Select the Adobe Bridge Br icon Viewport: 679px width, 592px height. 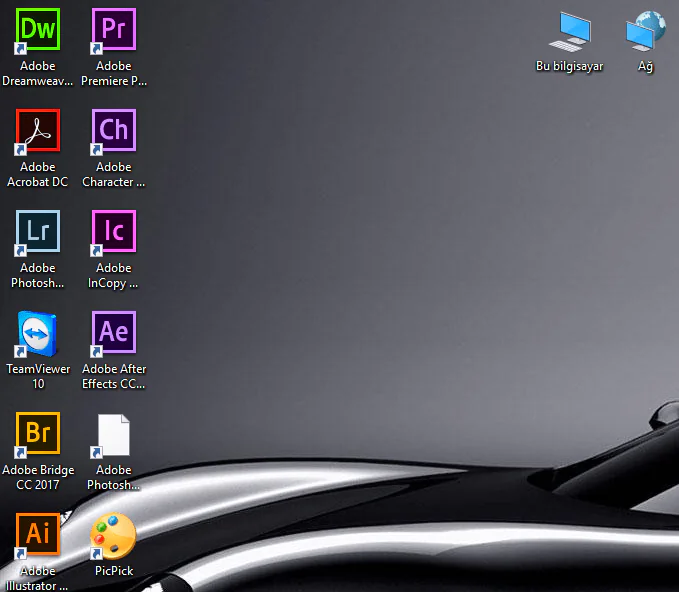tap(38, 434)
